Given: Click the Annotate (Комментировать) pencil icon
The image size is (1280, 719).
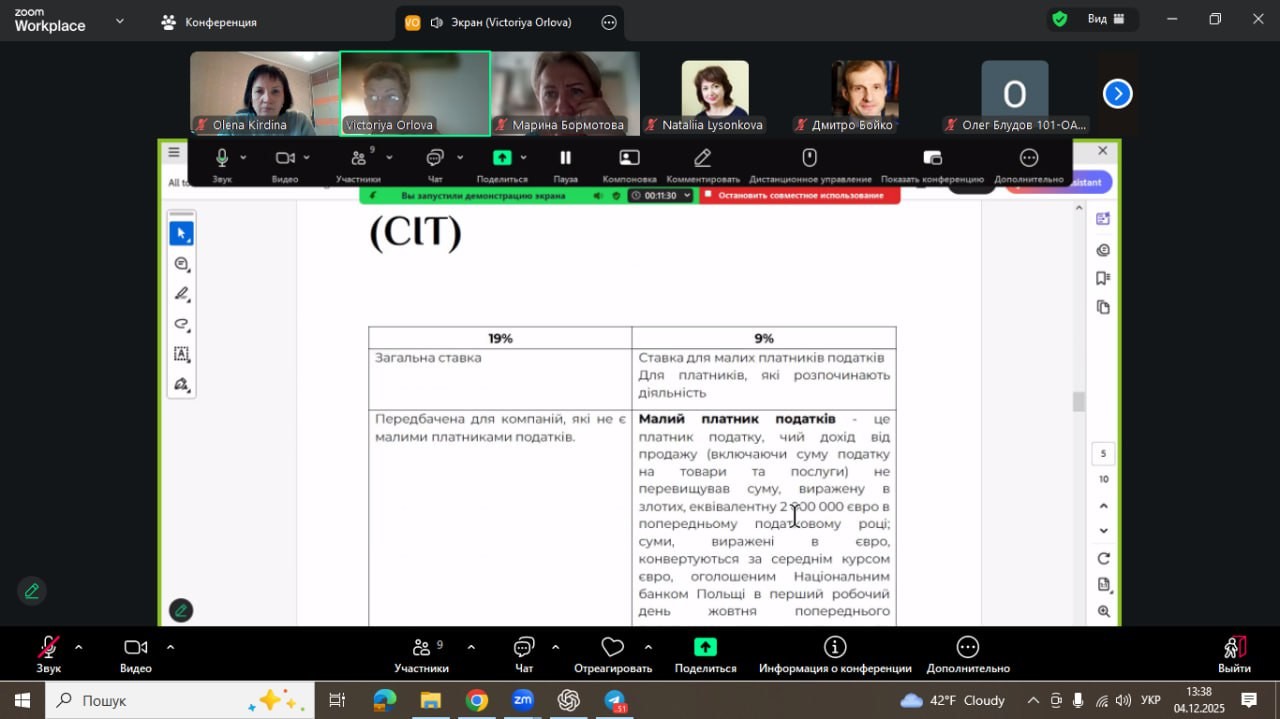Looking at the screenshot, I should point(702,158).
